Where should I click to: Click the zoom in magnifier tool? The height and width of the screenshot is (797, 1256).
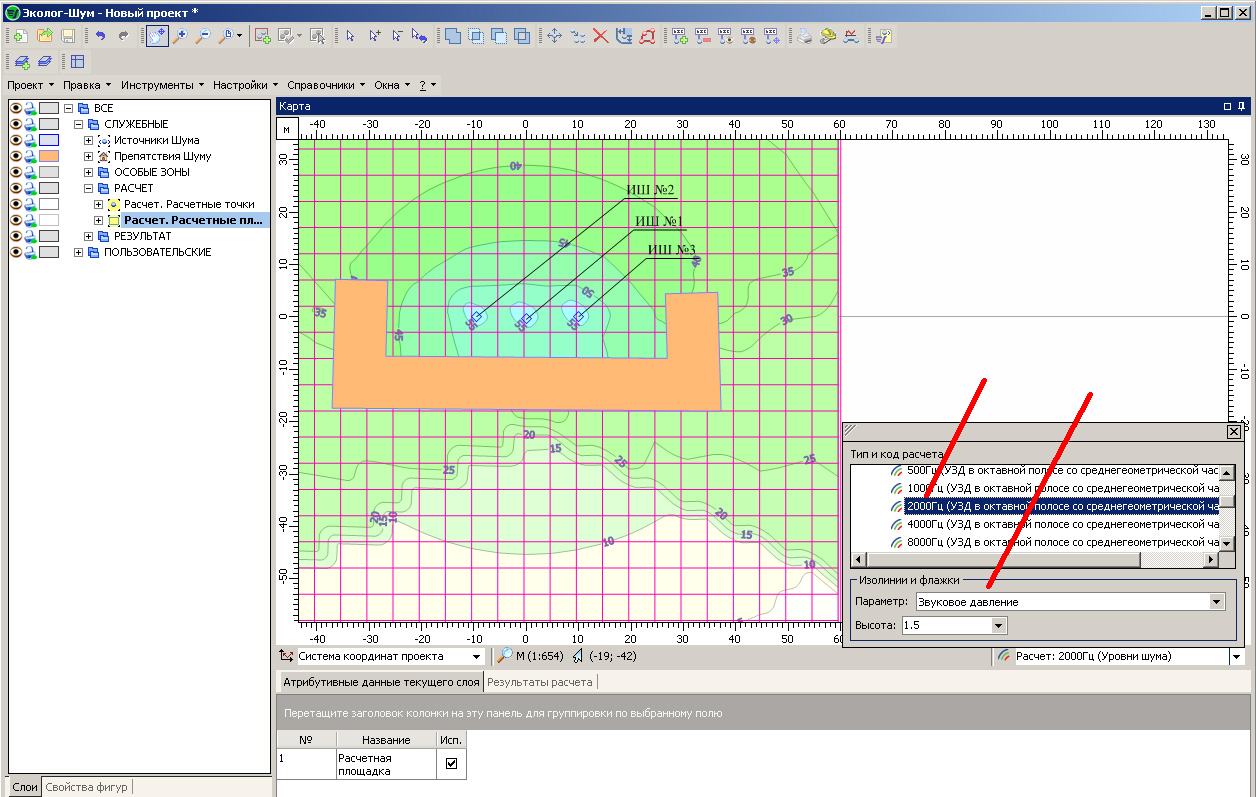point(180,36)
